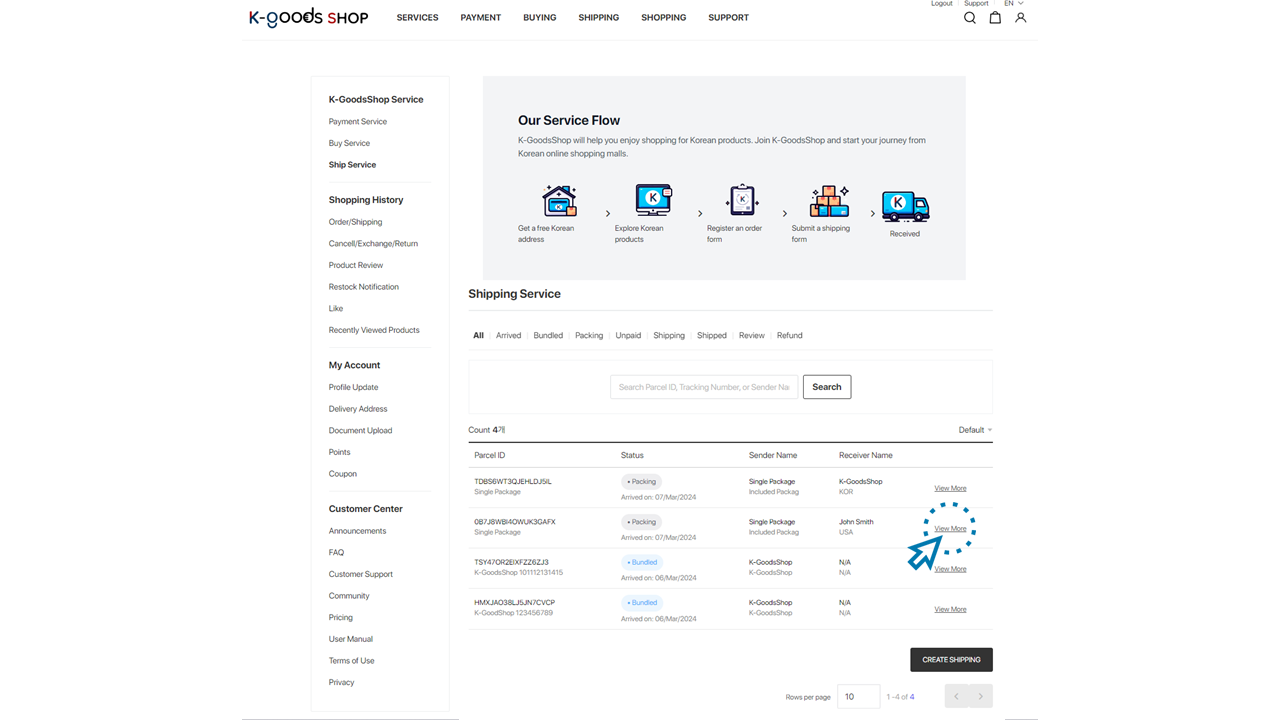Image resolution: width=1280 pixels, height=720 pixels.
Task: Click the Search button
Action: pos(826,387)
